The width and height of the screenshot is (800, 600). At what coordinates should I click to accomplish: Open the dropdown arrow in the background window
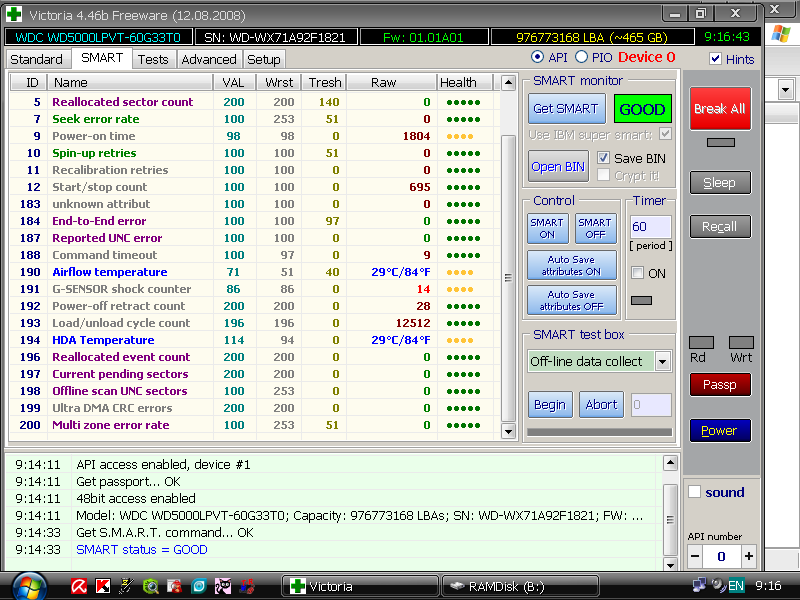(785, 90)
